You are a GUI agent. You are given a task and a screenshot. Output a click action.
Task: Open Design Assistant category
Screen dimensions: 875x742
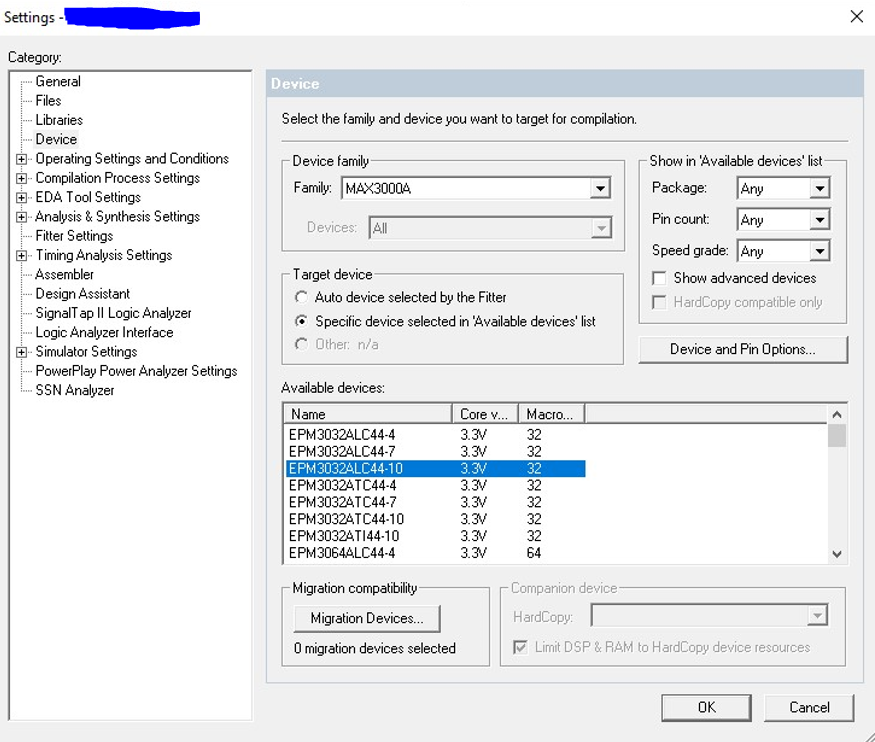[x=83, y=294]
